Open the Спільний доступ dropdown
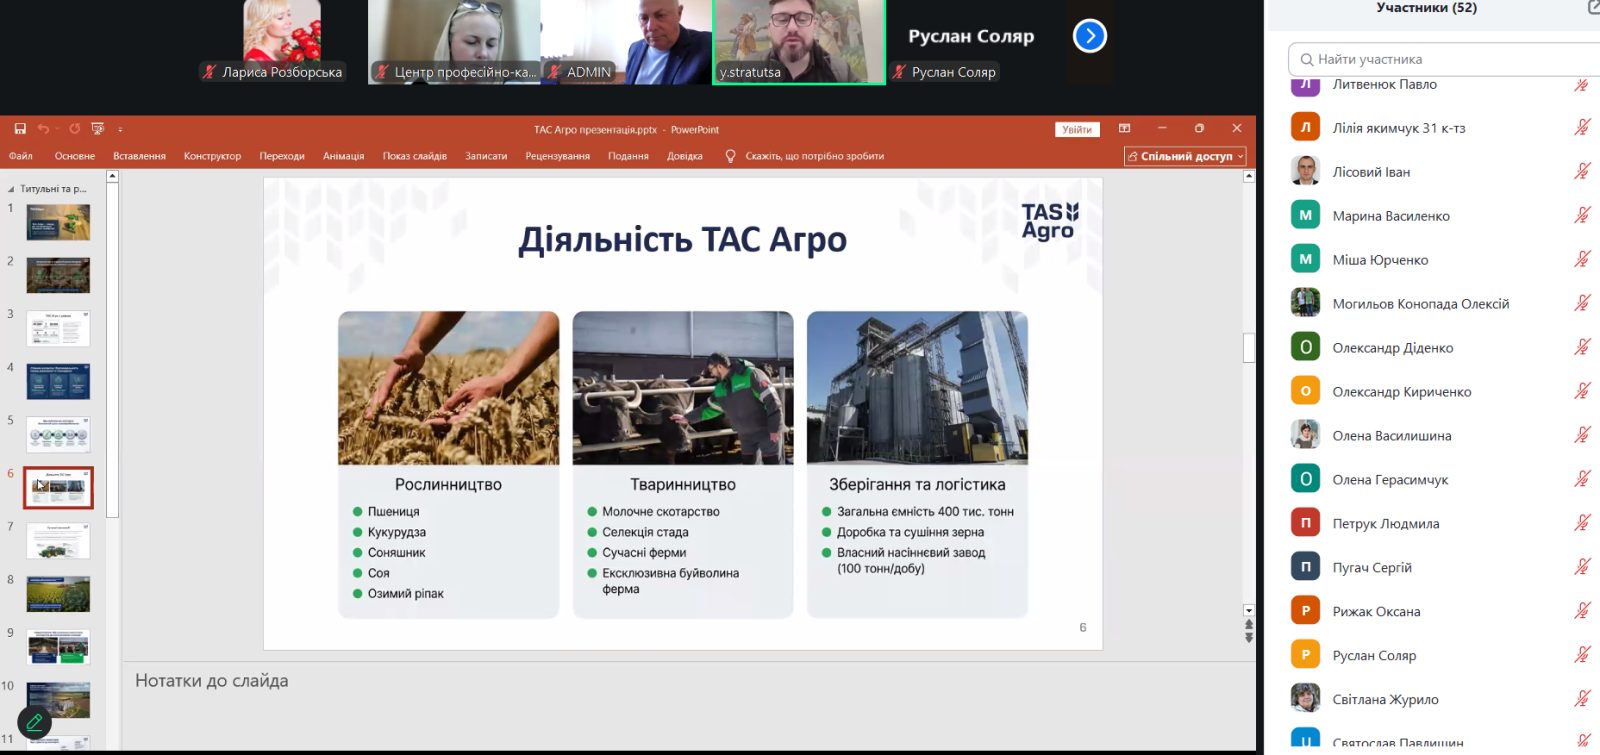The width and height of the screenshot is (1600, 755). click(x=1185, y=156)
